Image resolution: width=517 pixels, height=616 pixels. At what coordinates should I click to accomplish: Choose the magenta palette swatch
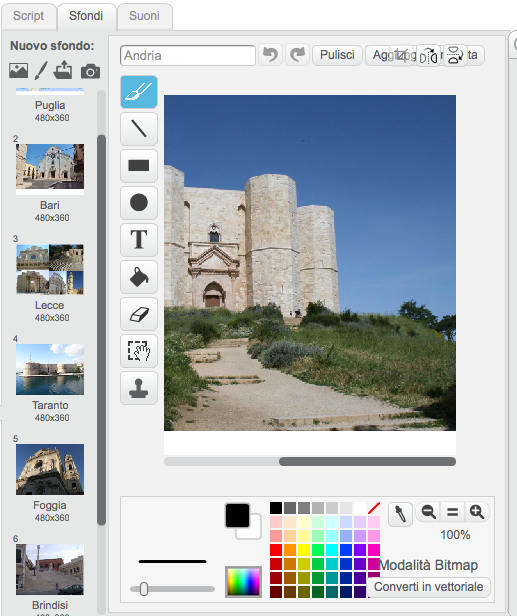(374, 550)
